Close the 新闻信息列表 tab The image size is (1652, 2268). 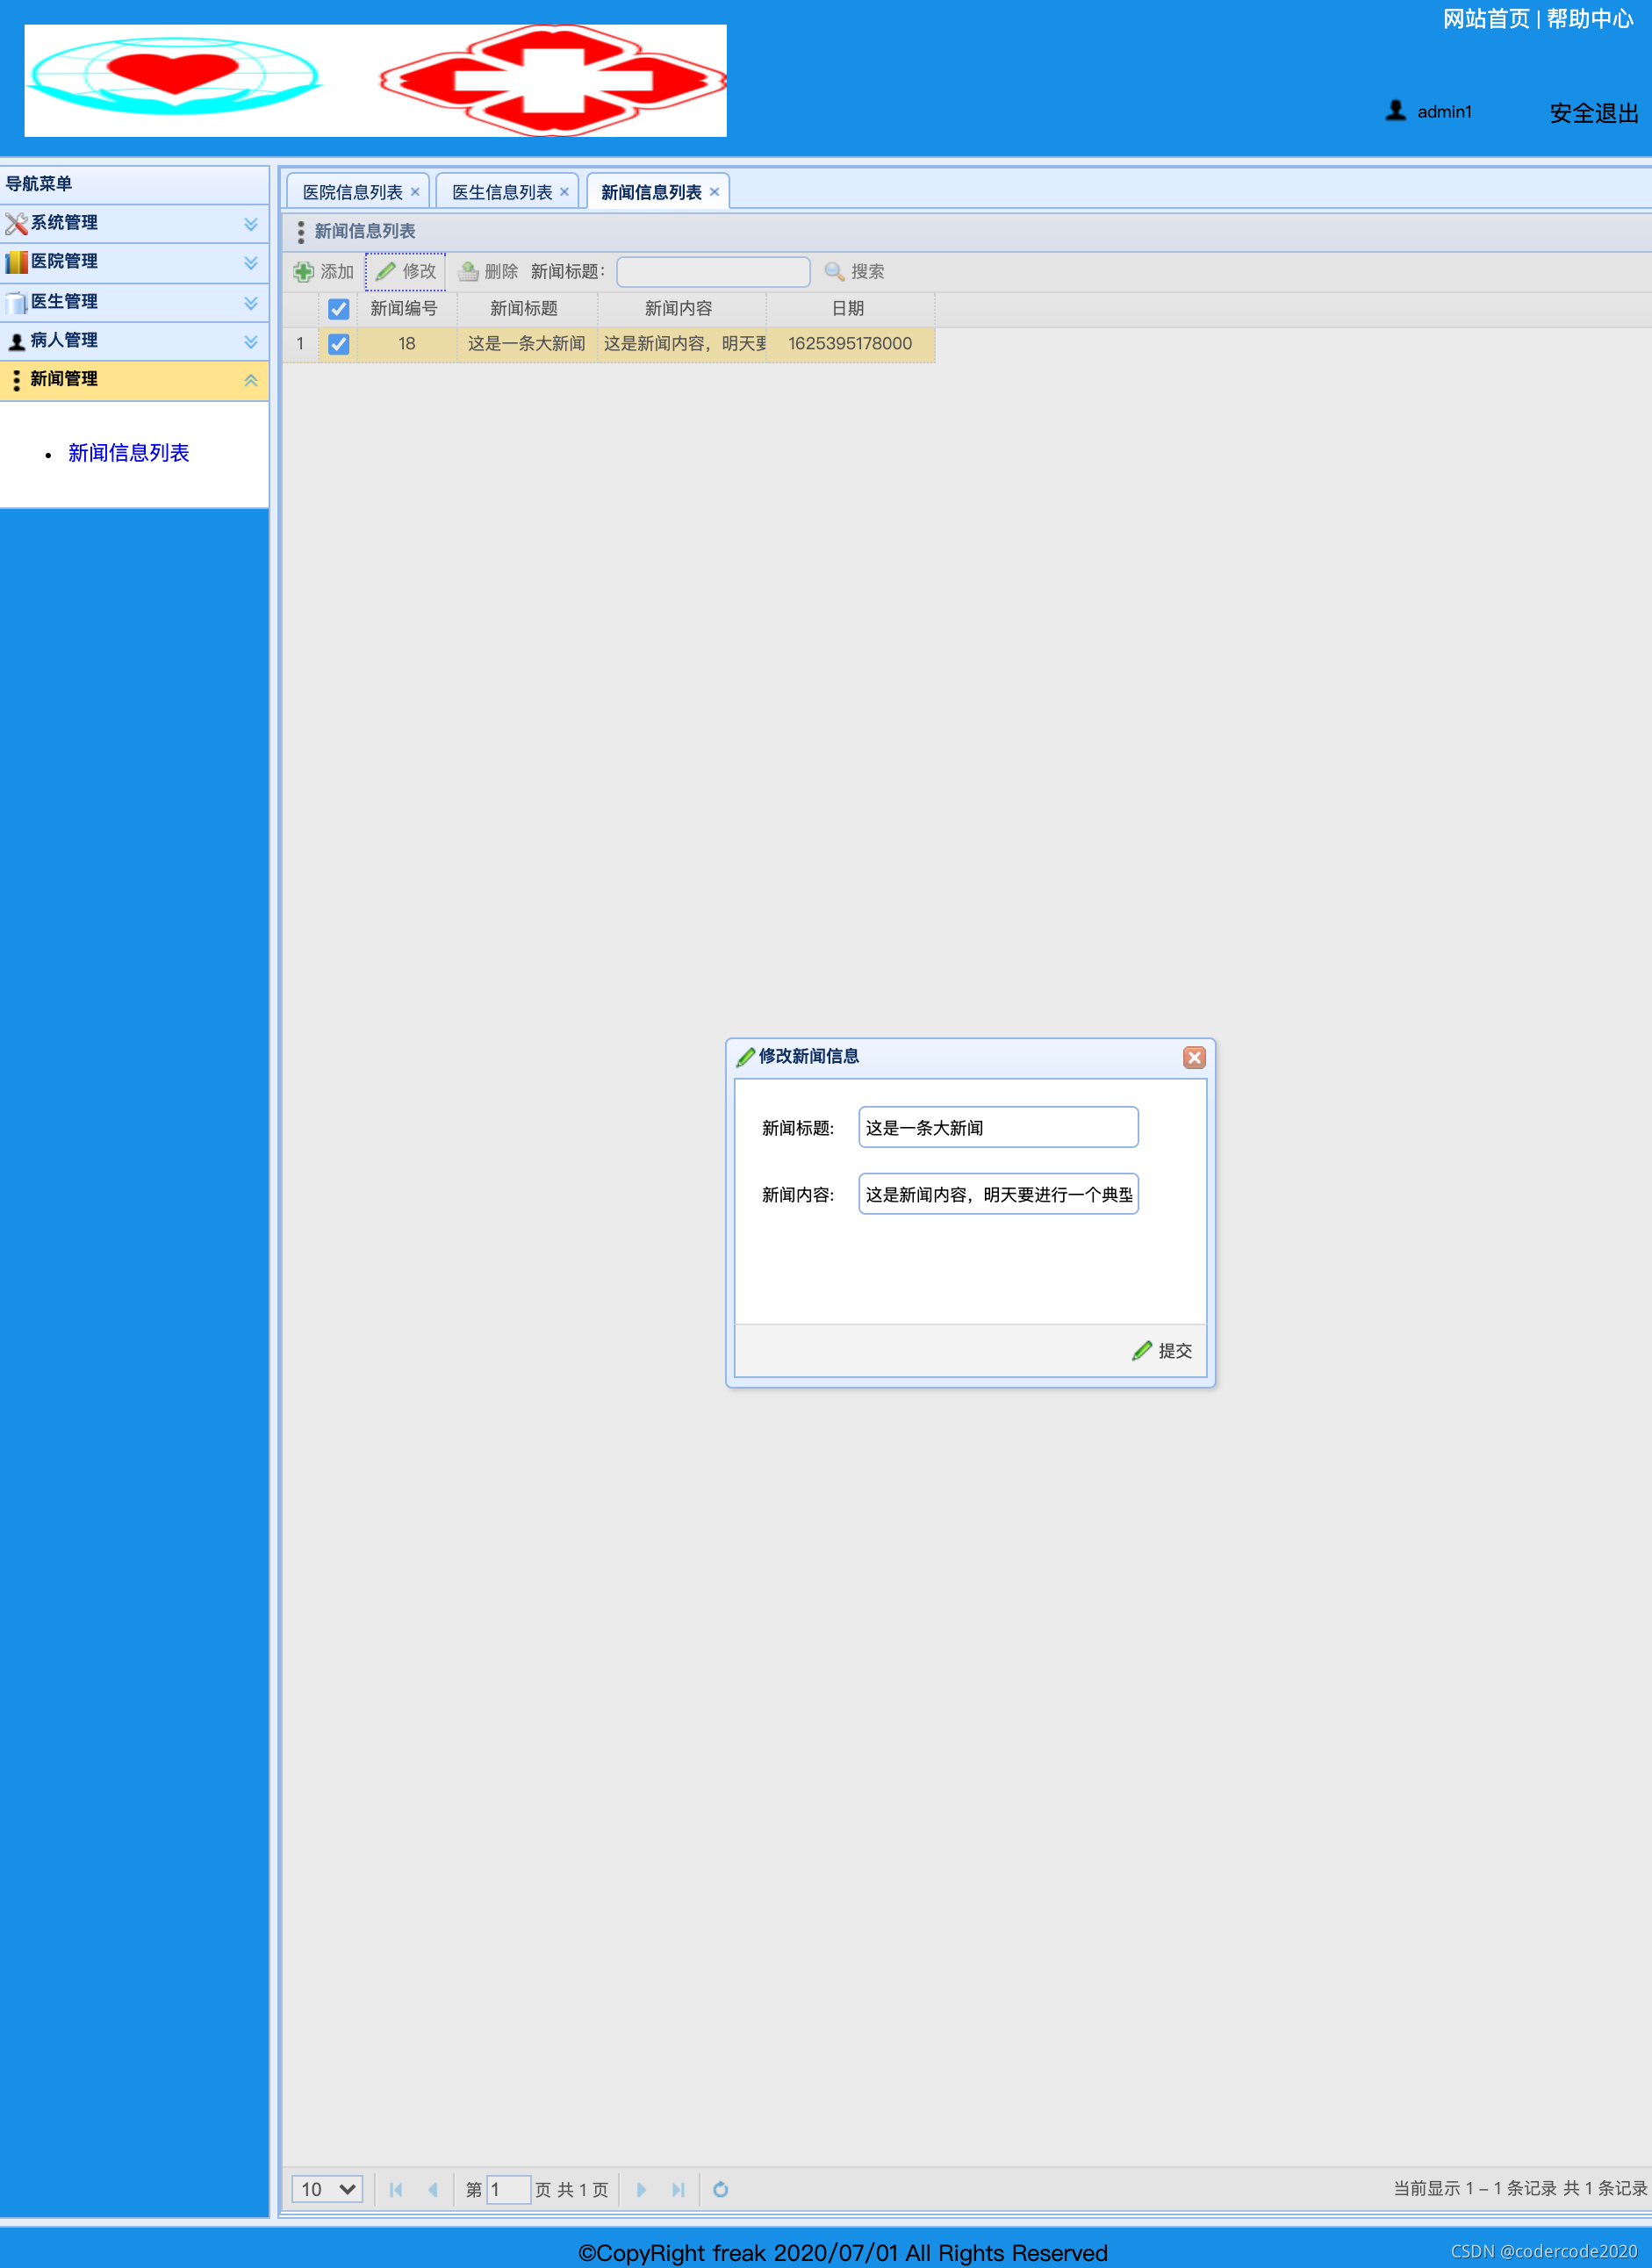click(x=714, y=192)
